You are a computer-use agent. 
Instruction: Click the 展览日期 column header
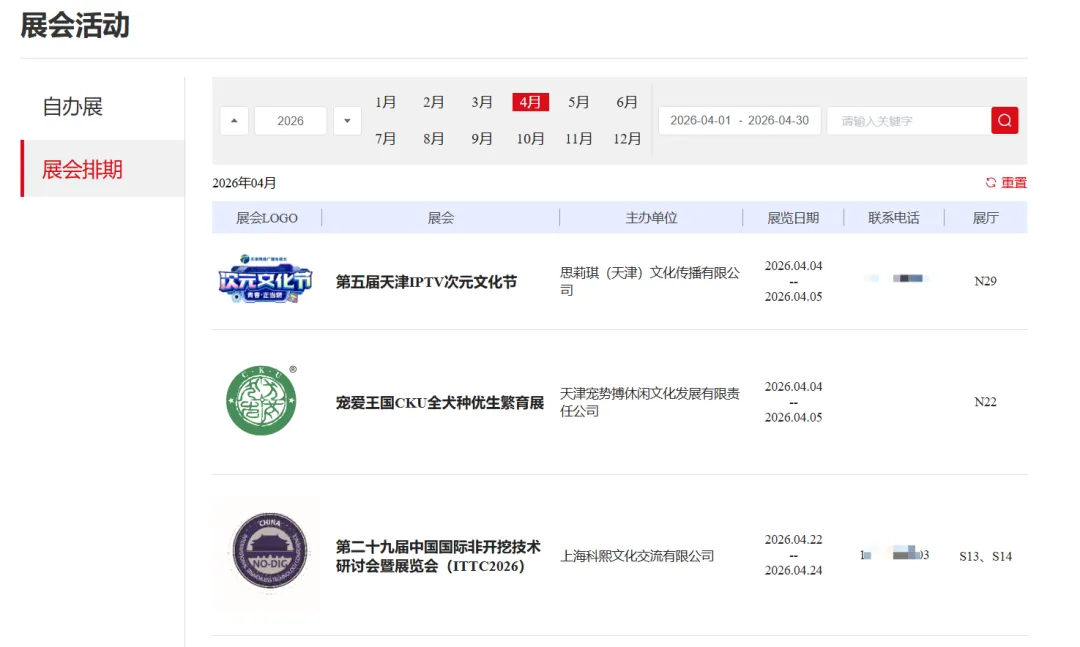tap(793, 218)
